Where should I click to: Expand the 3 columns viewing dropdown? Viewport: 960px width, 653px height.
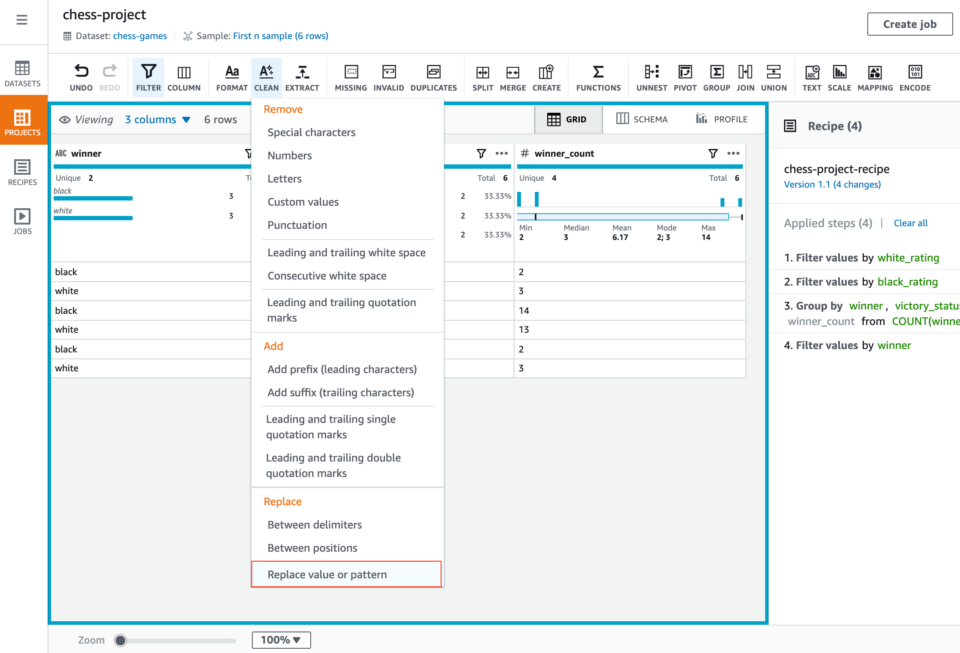tap(157, 120)
